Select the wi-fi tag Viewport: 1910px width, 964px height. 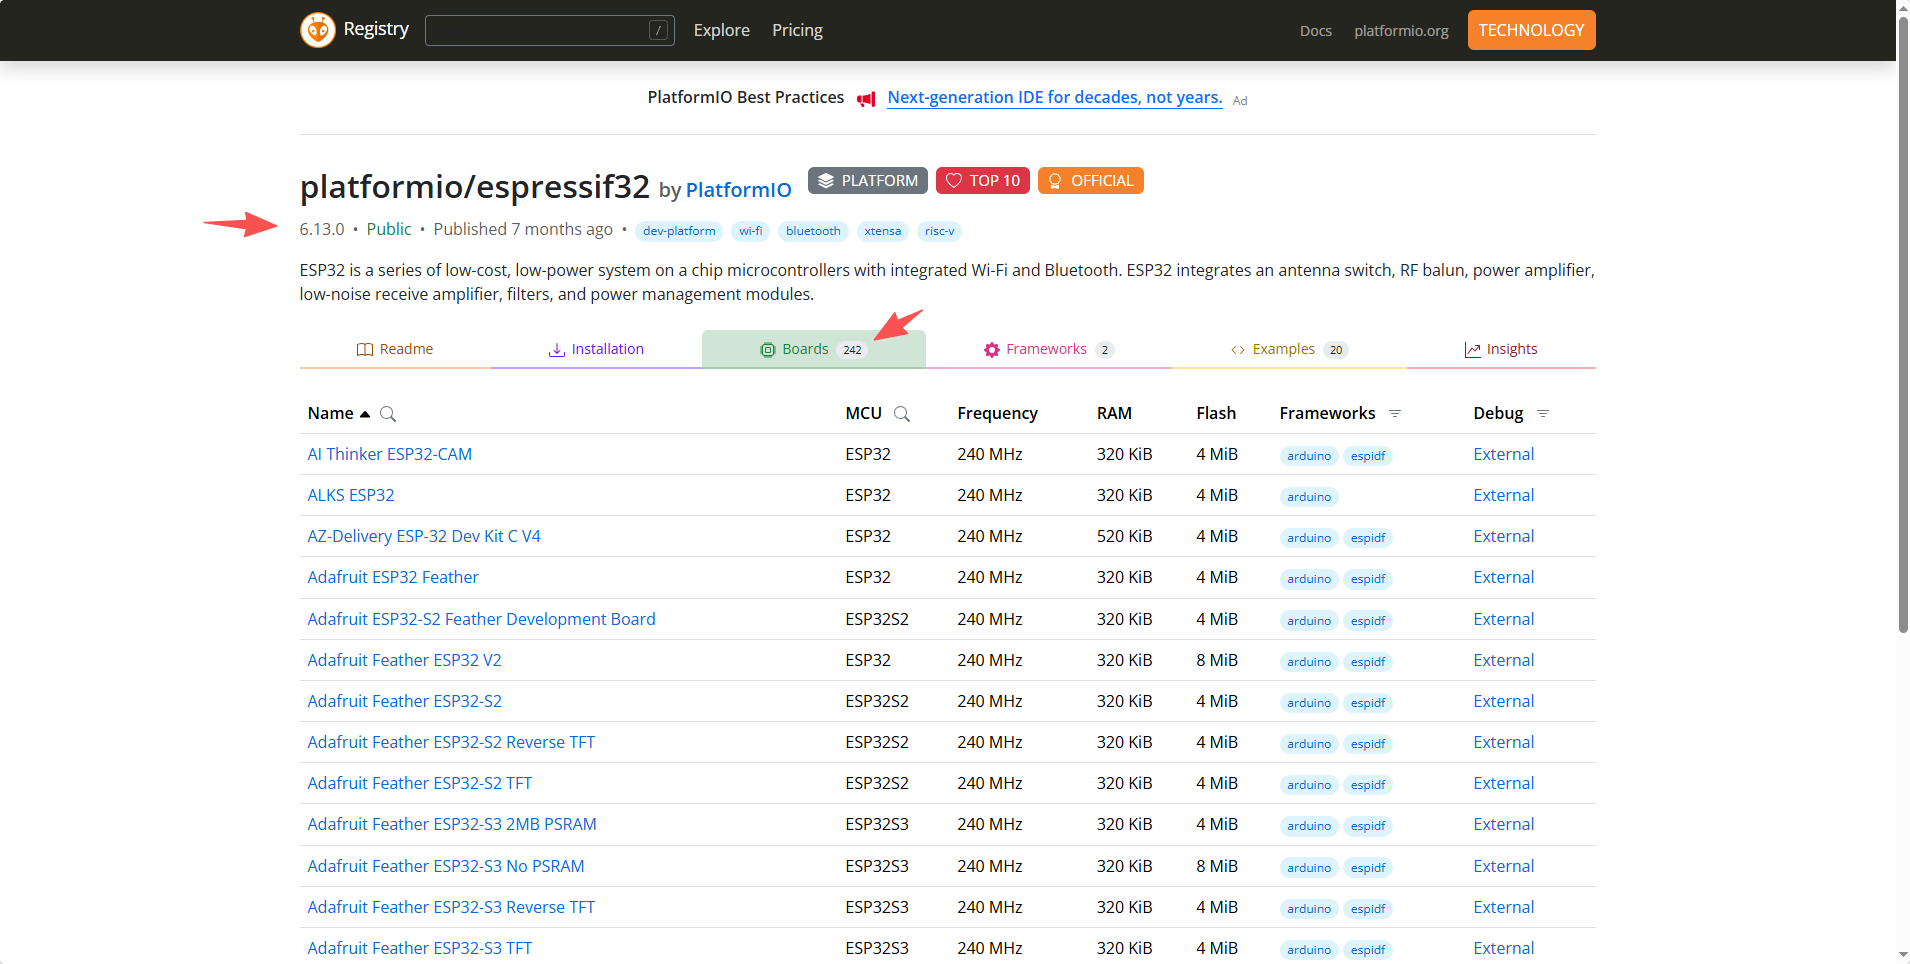click(750, 231)
